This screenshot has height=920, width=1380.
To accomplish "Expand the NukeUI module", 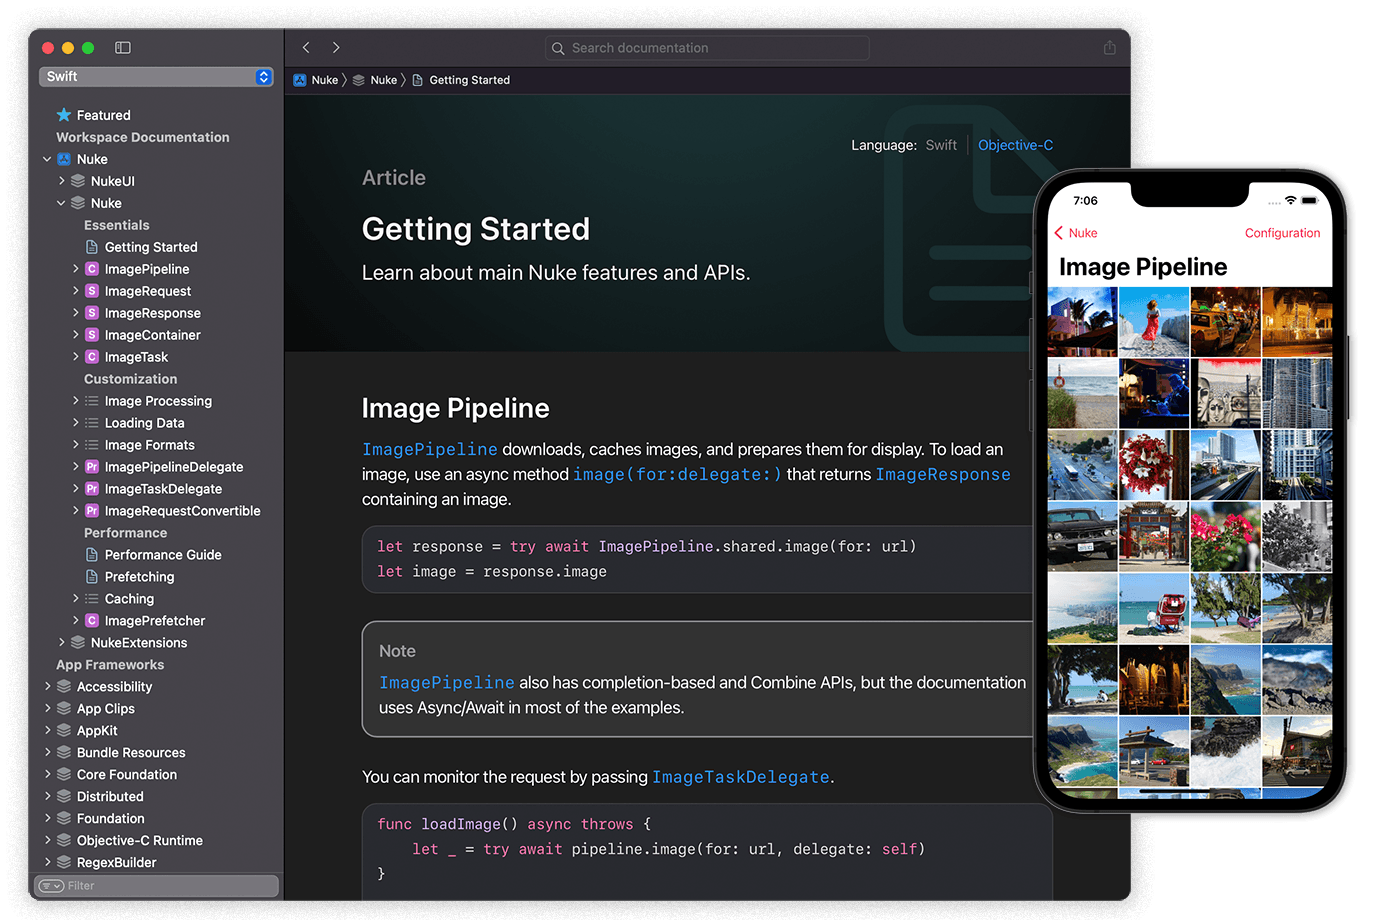I will pyautogui.click(x=61, y=181).
